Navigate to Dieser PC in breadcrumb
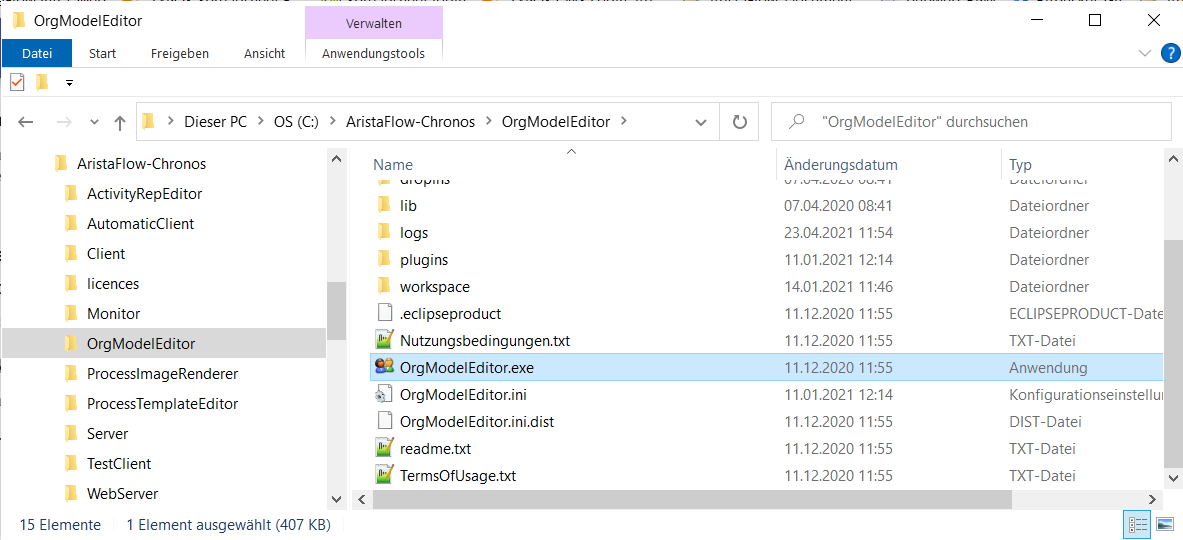Viewport: 1183px width, 540px height. (x=216, y=121)
